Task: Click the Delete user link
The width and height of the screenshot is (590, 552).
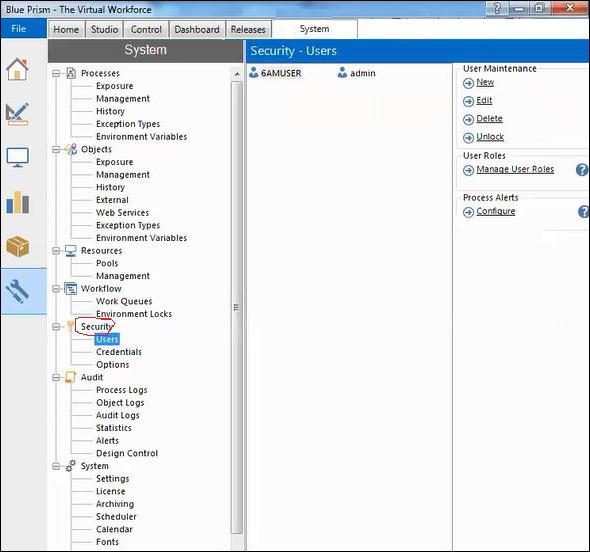Action: [489, 119]
